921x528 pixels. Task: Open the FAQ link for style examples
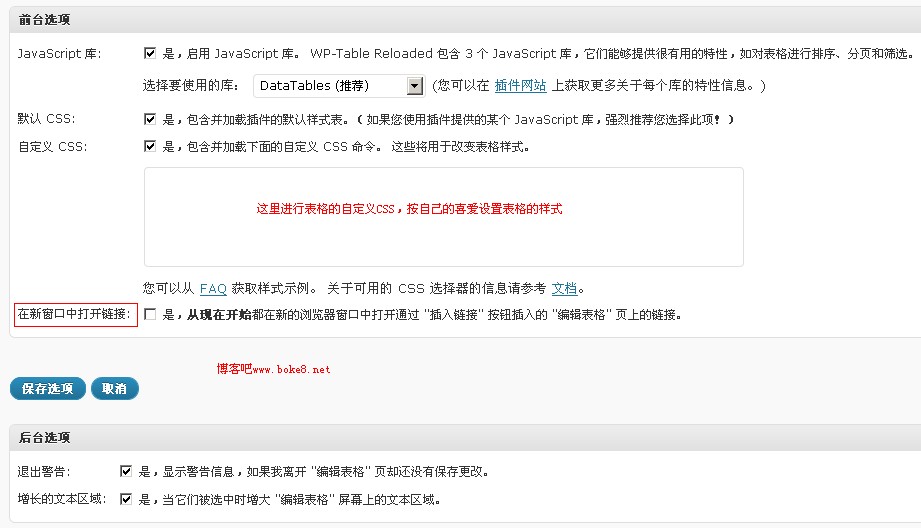[x=213, y=288]
